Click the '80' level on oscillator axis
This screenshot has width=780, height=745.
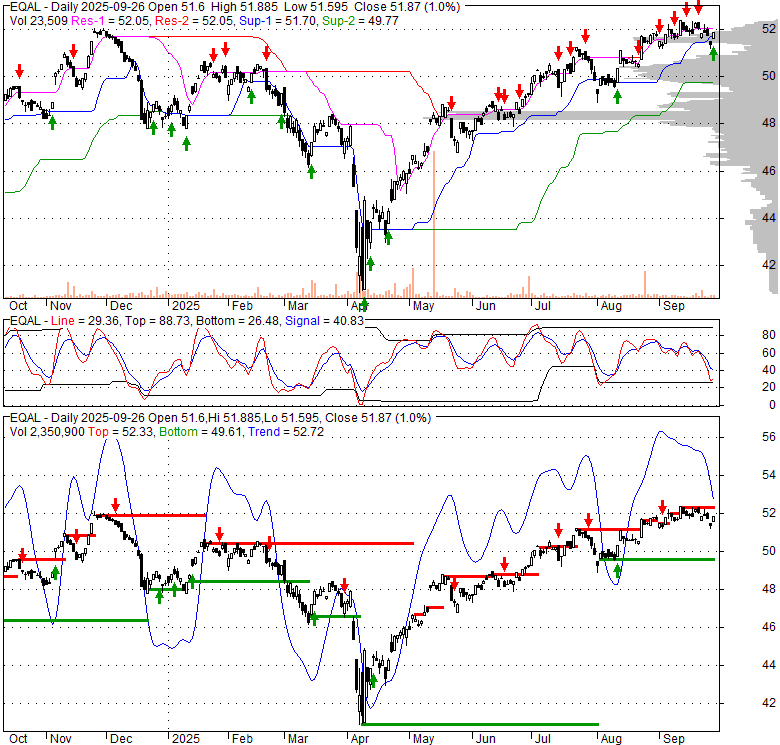(x=769, y=335)
